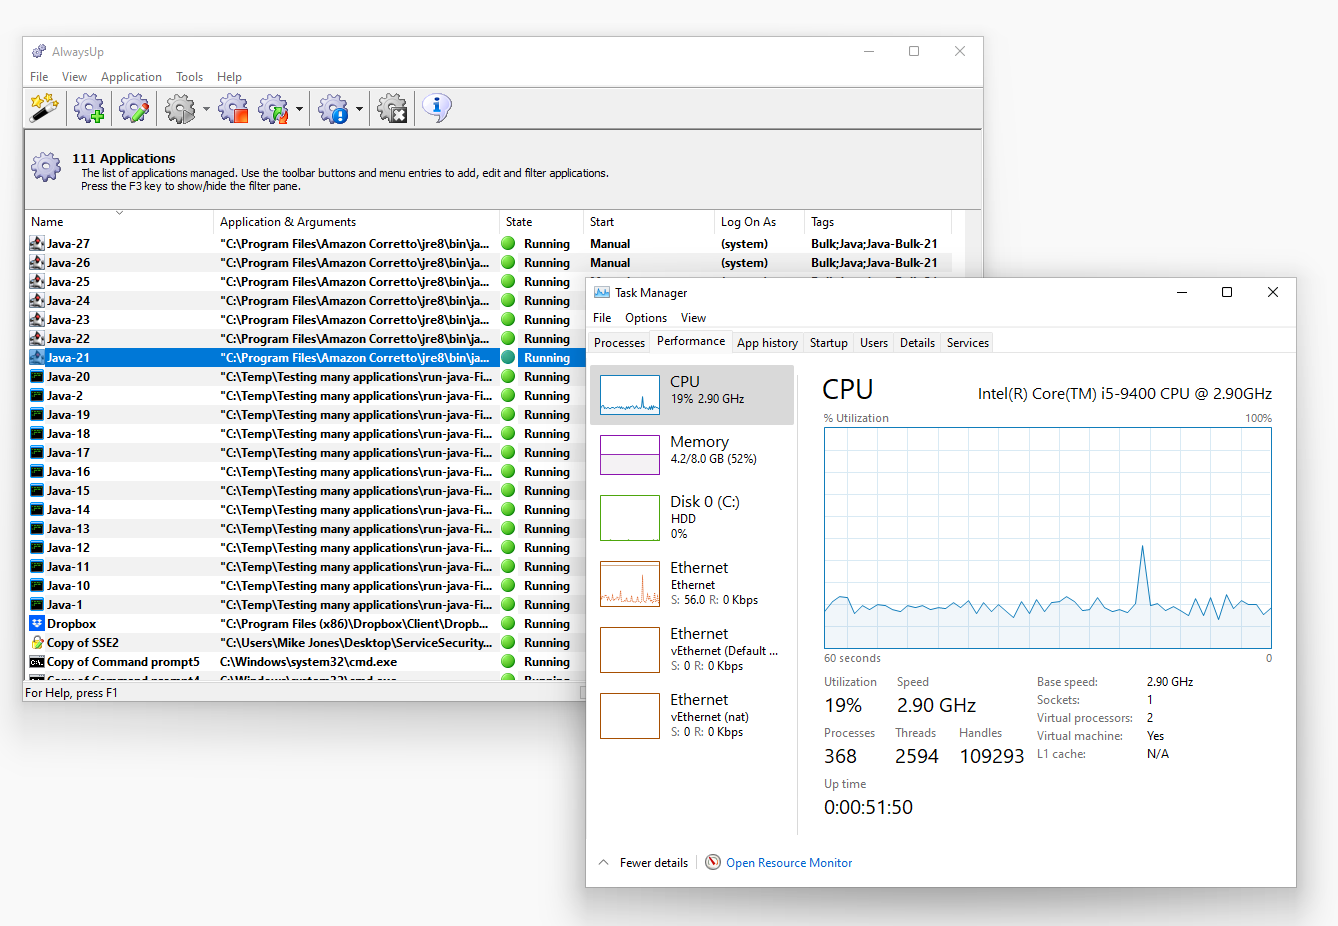Click the Application & Arguments column header
1338x926 pixels.
click(357, 222)
